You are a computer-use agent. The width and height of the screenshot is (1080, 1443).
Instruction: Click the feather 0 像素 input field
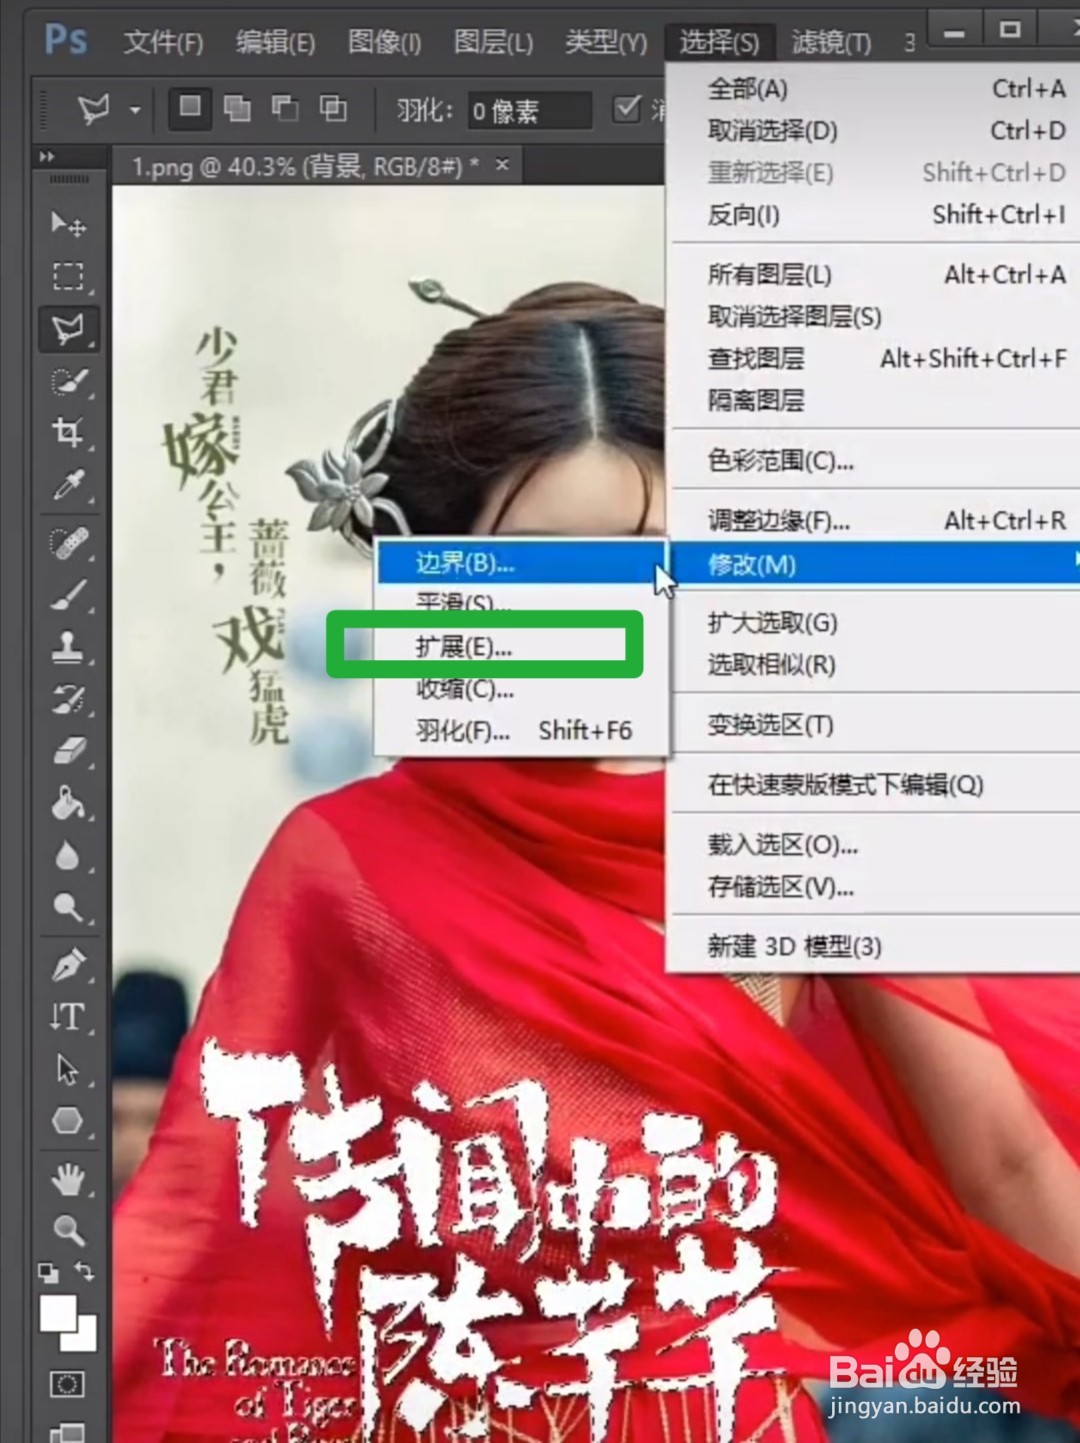point(529,110)
